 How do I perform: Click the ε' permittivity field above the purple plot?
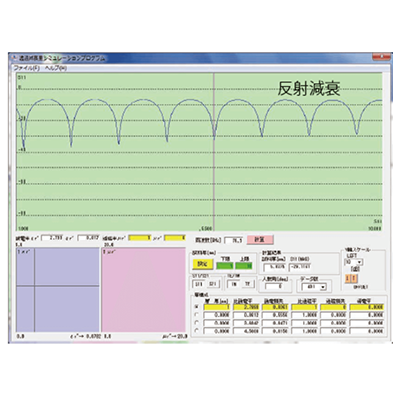(x=52, y=238)
